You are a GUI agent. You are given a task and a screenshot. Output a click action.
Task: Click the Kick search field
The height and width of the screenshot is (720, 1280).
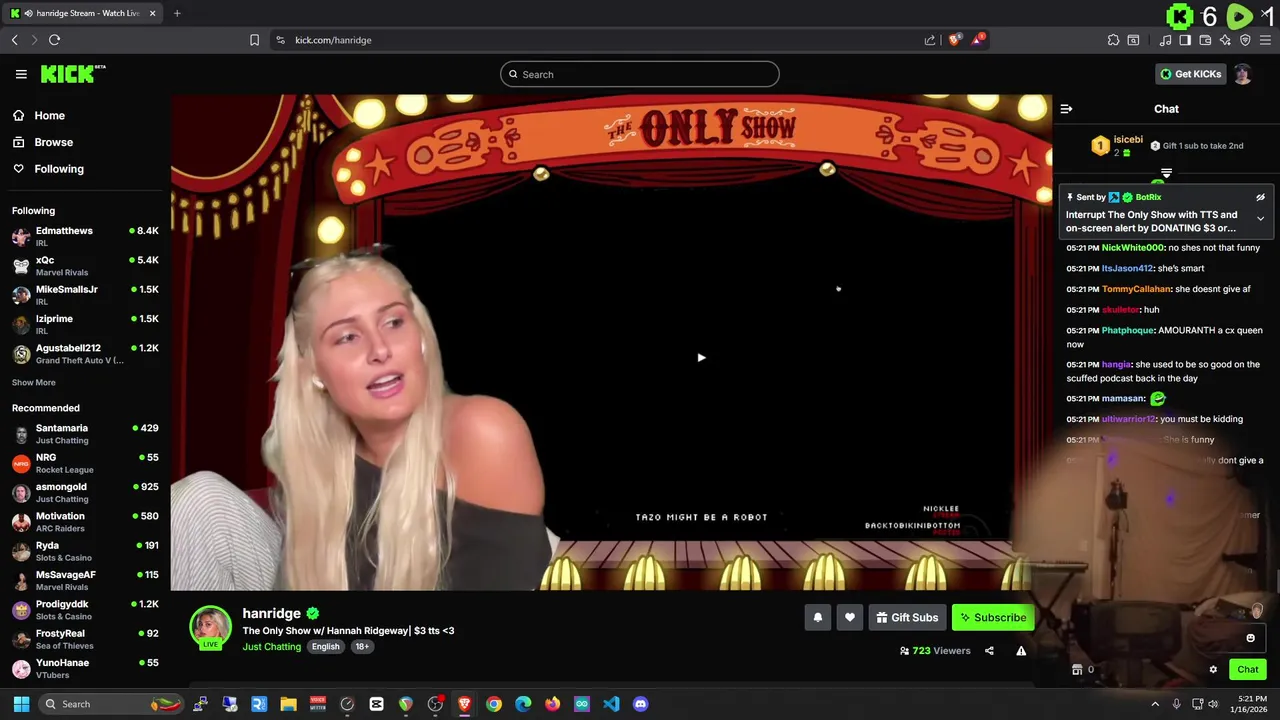pyautogui.click(x=640, y=74)
